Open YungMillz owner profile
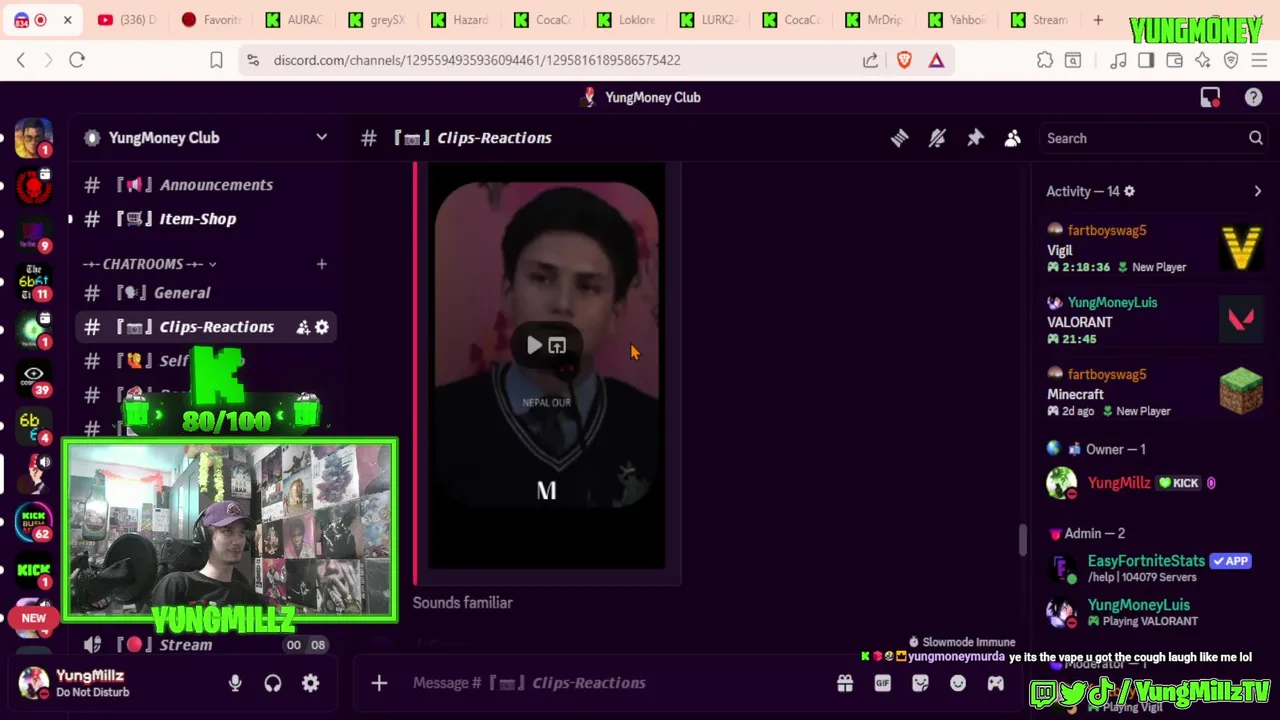Image resolution: width=1280 pixels, height=720 pixels. point(1150,483)
